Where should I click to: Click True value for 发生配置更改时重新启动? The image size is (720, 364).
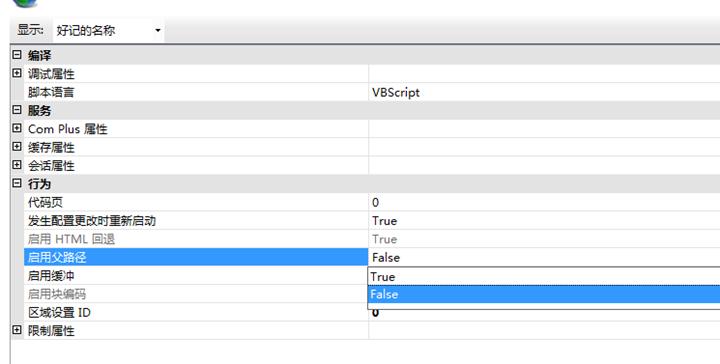[x=544, y=220]
